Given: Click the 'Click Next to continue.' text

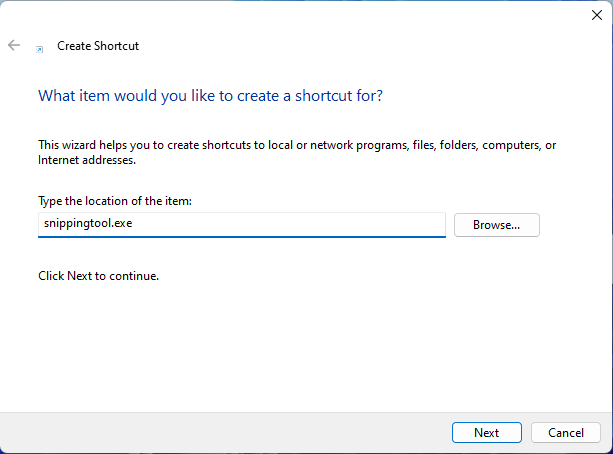Looking at the screenshot, I should coord(98,275).
